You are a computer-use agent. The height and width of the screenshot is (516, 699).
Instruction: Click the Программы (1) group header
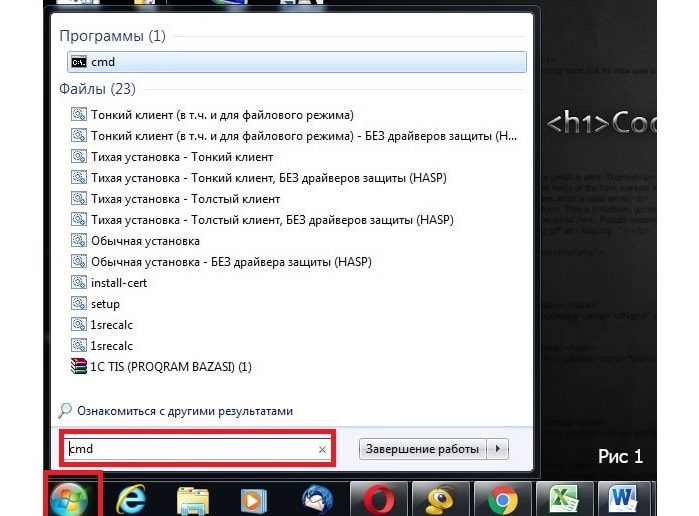112,36
